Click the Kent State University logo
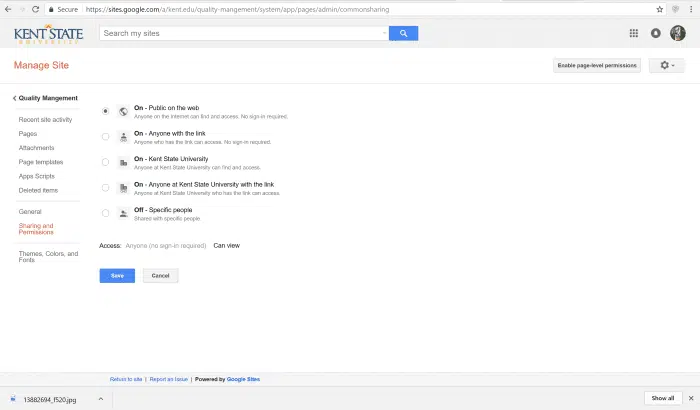700x410 pixels. (48, 34)
